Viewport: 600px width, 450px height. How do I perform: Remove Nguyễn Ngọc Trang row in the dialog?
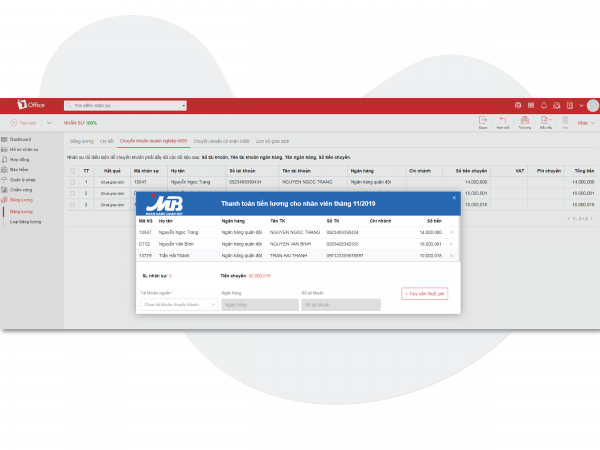452,232
